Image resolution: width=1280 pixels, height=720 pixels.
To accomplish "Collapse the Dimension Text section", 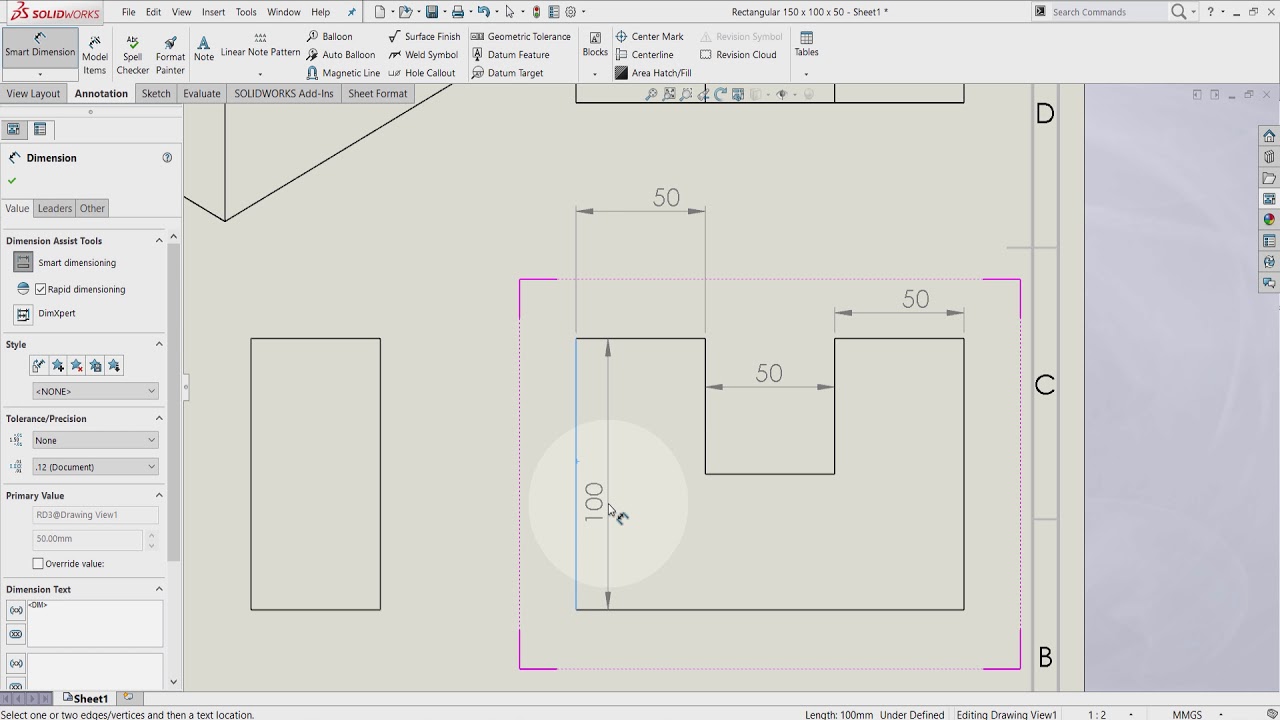I will [x=159, y=589].
